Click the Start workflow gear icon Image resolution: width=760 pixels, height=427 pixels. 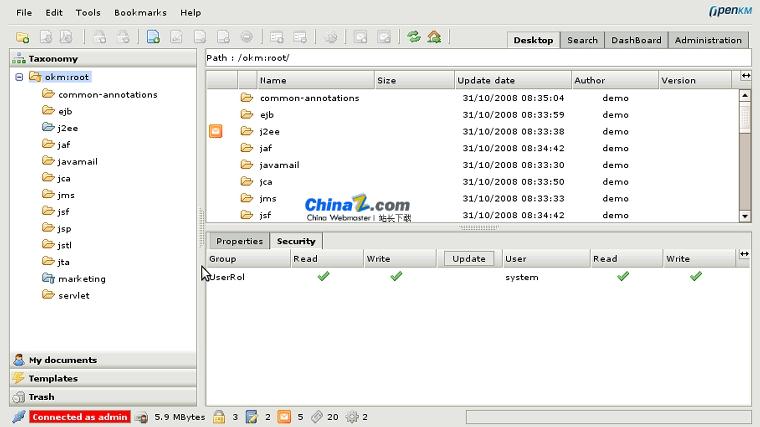click(331, 37)
